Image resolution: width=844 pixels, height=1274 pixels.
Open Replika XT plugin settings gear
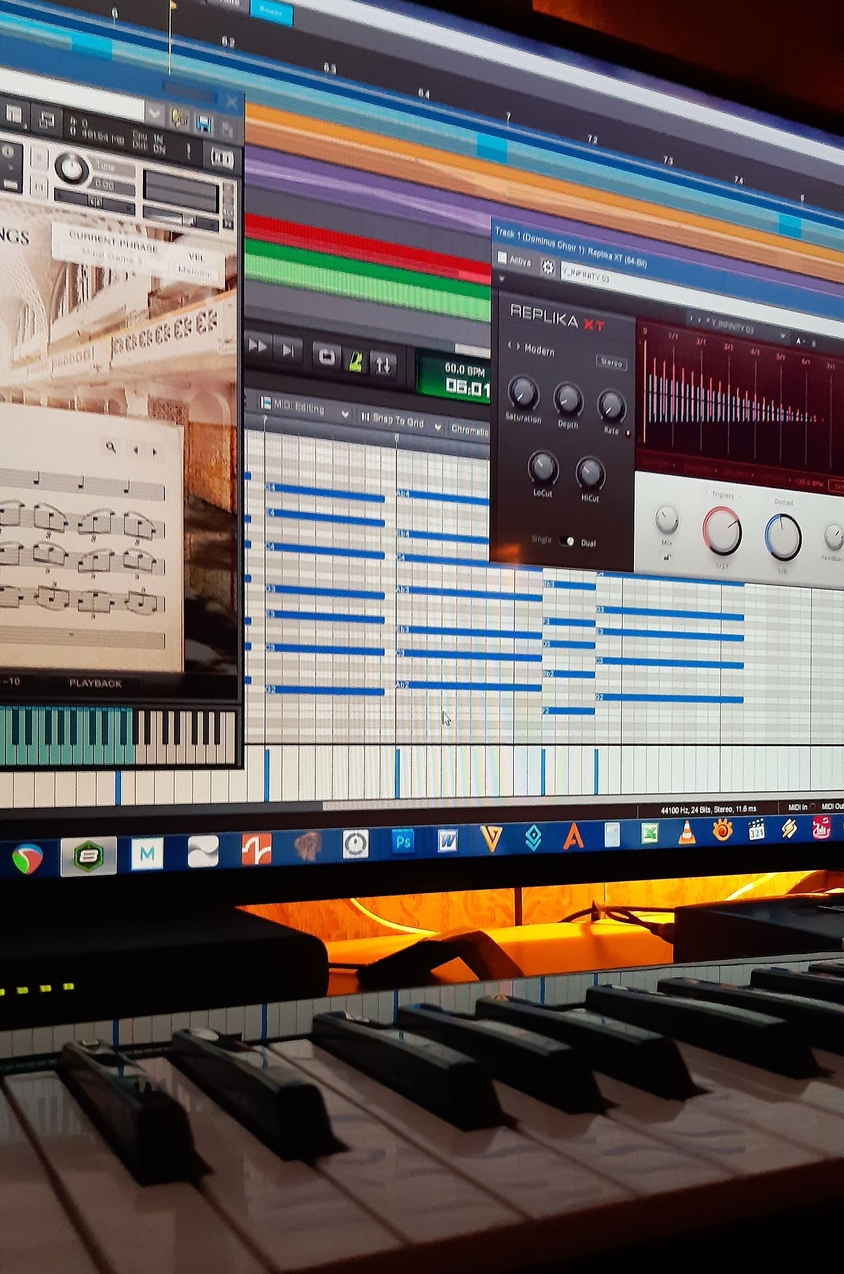[548, 266]
